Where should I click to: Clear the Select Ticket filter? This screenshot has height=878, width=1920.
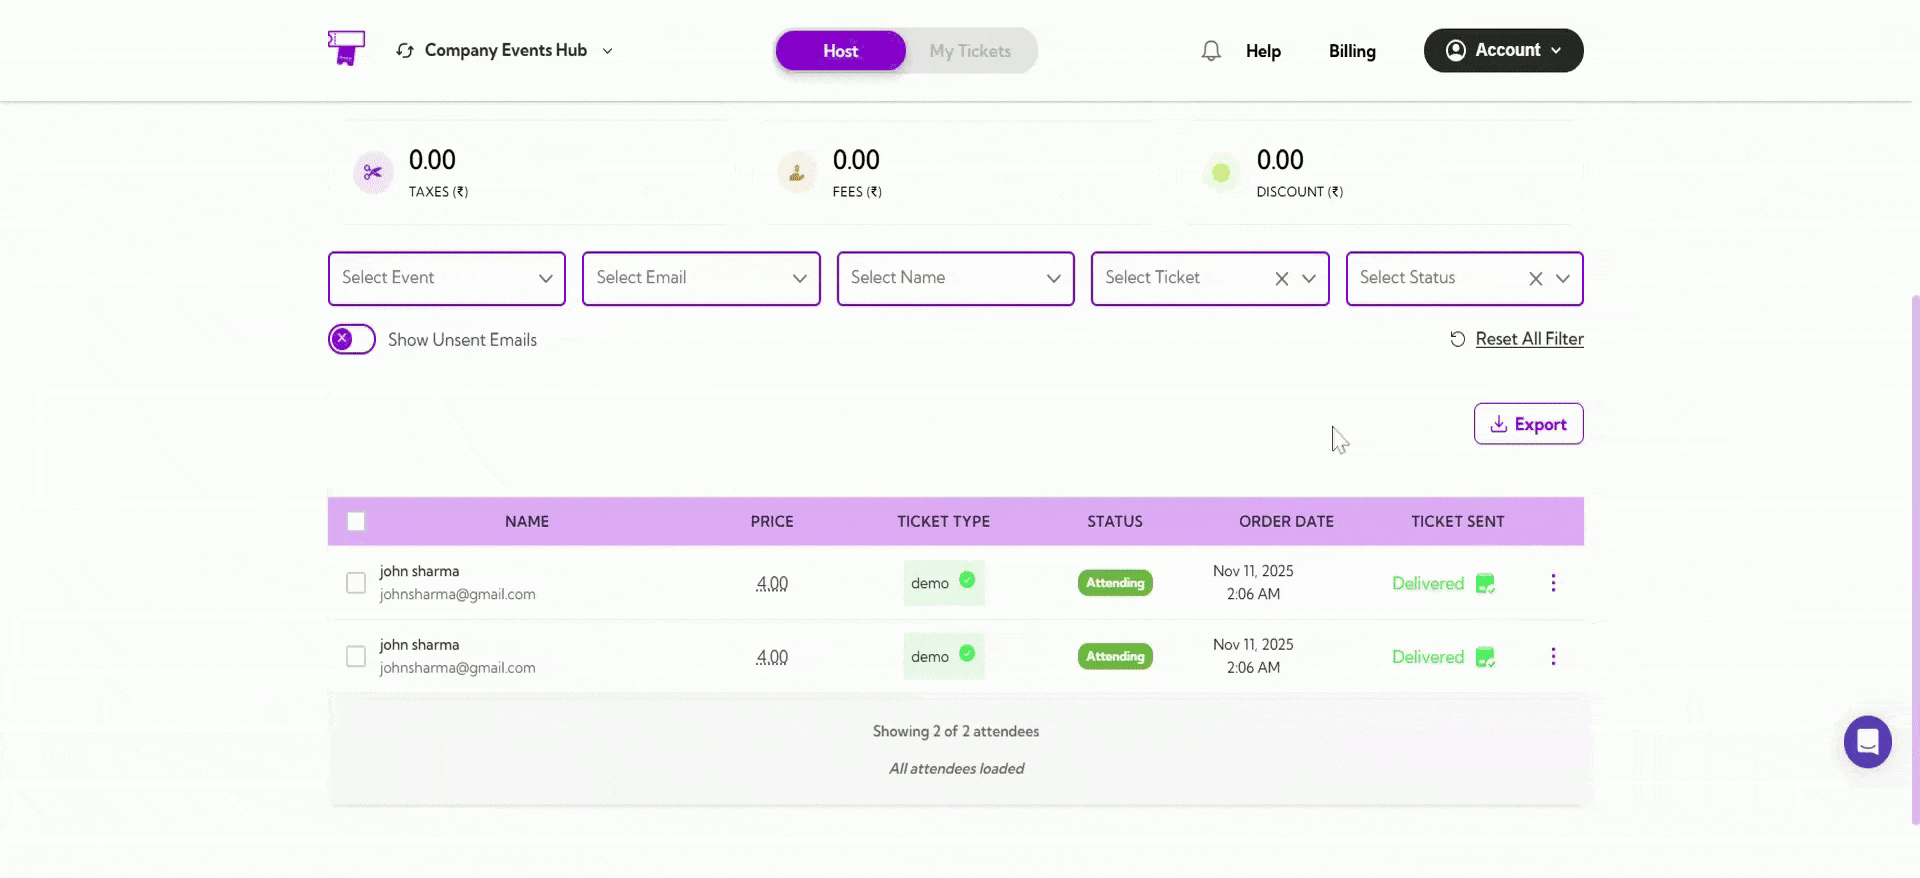coord(1281,279)
